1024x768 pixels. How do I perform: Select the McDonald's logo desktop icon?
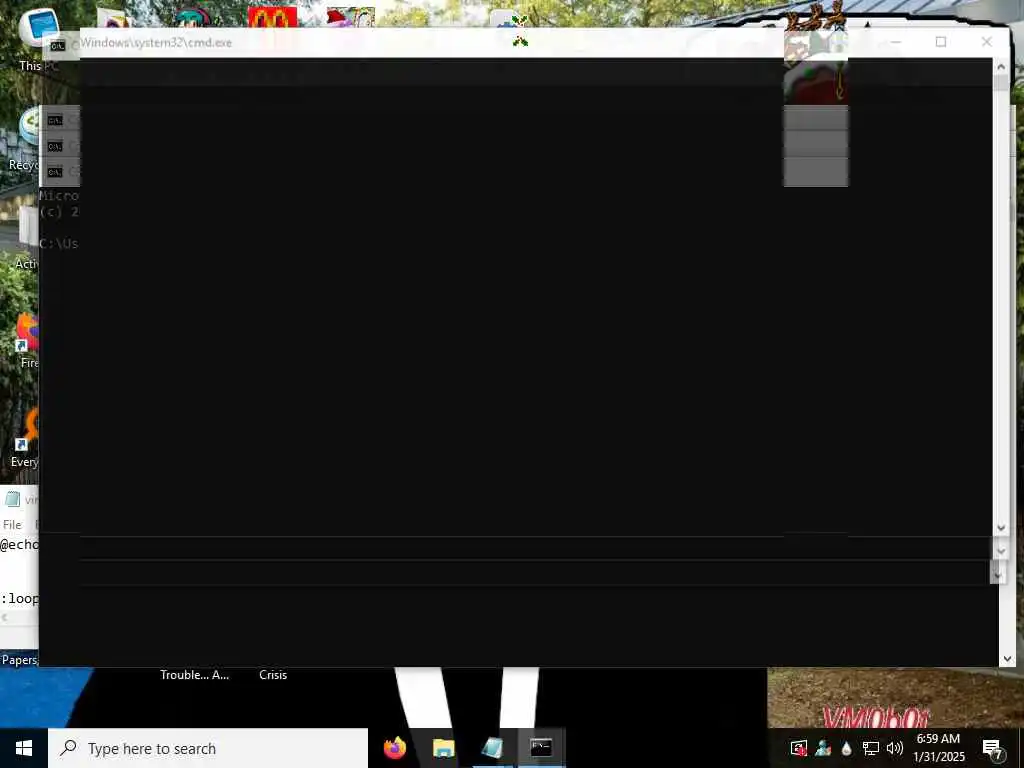click(x=272, y=17)
